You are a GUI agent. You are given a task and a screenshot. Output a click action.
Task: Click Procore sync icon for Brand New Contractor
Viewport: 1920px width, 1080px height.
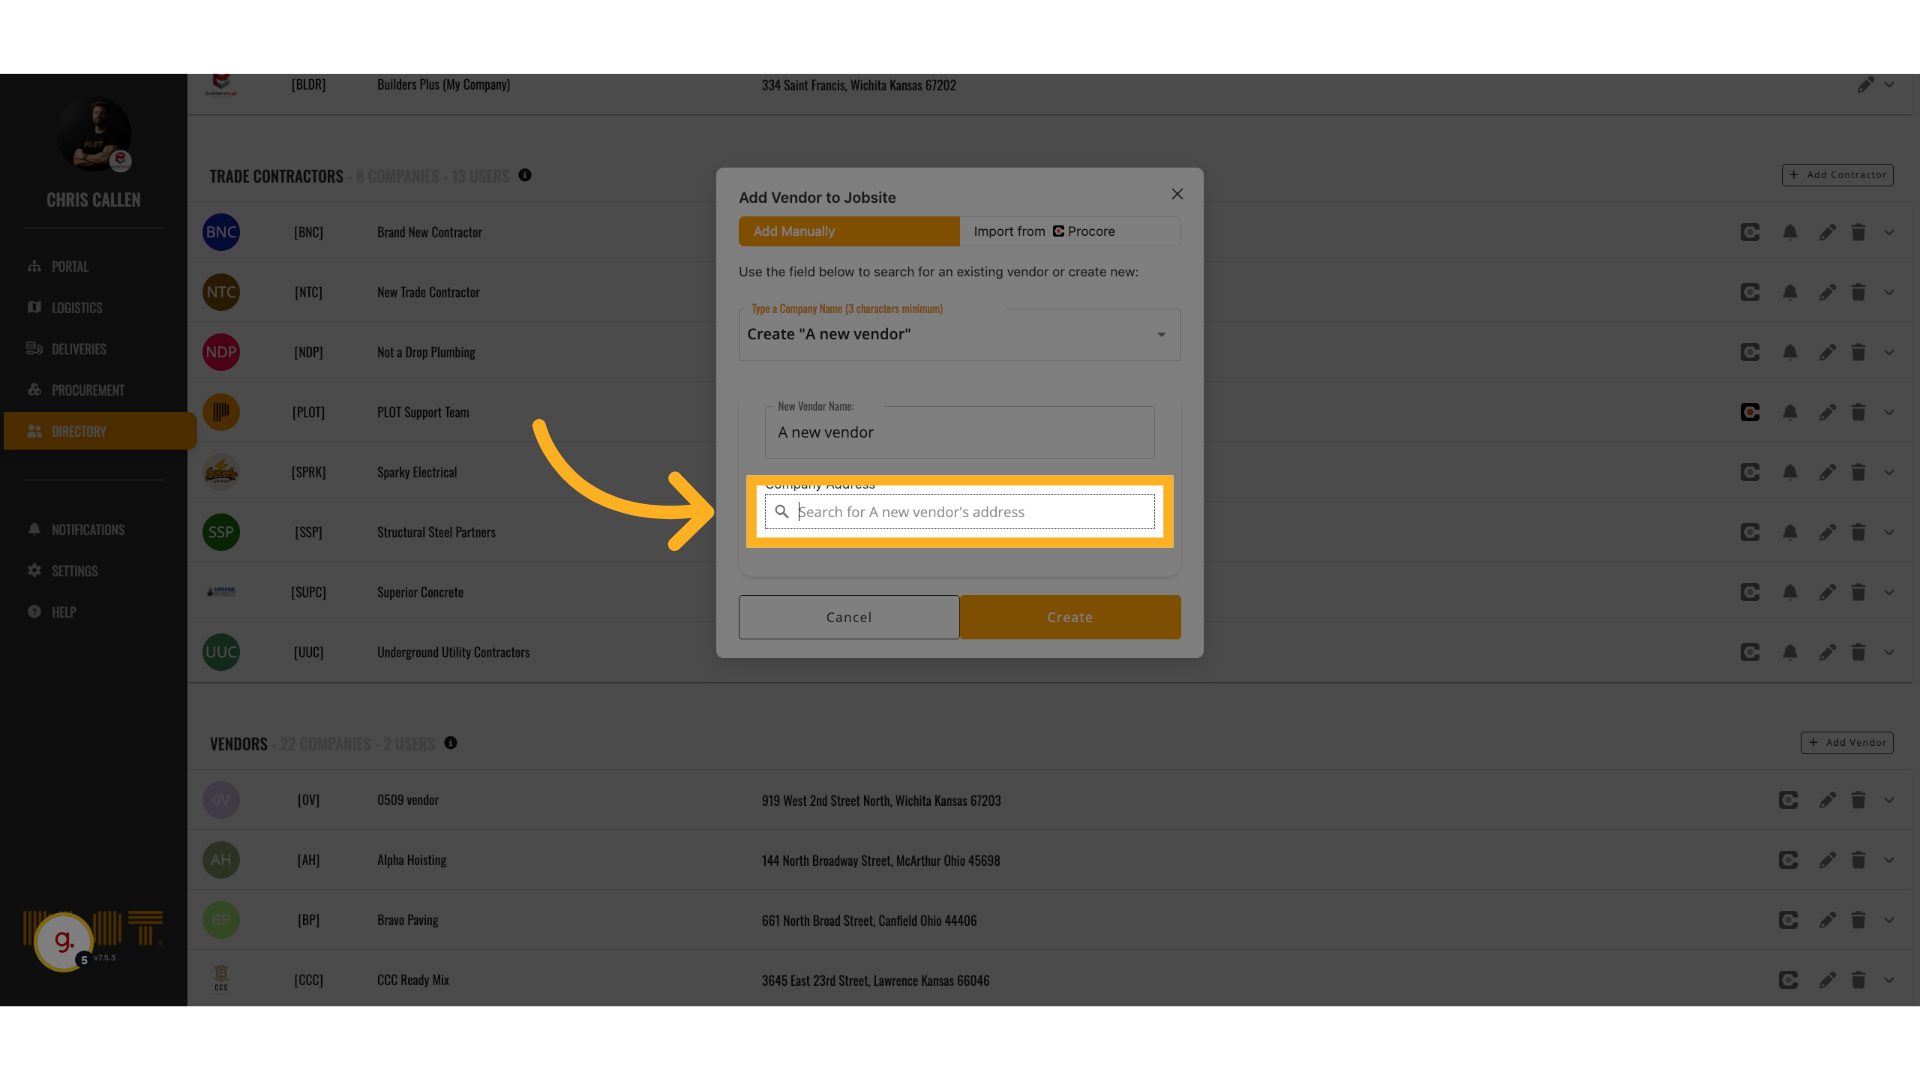click(1750, 232)
